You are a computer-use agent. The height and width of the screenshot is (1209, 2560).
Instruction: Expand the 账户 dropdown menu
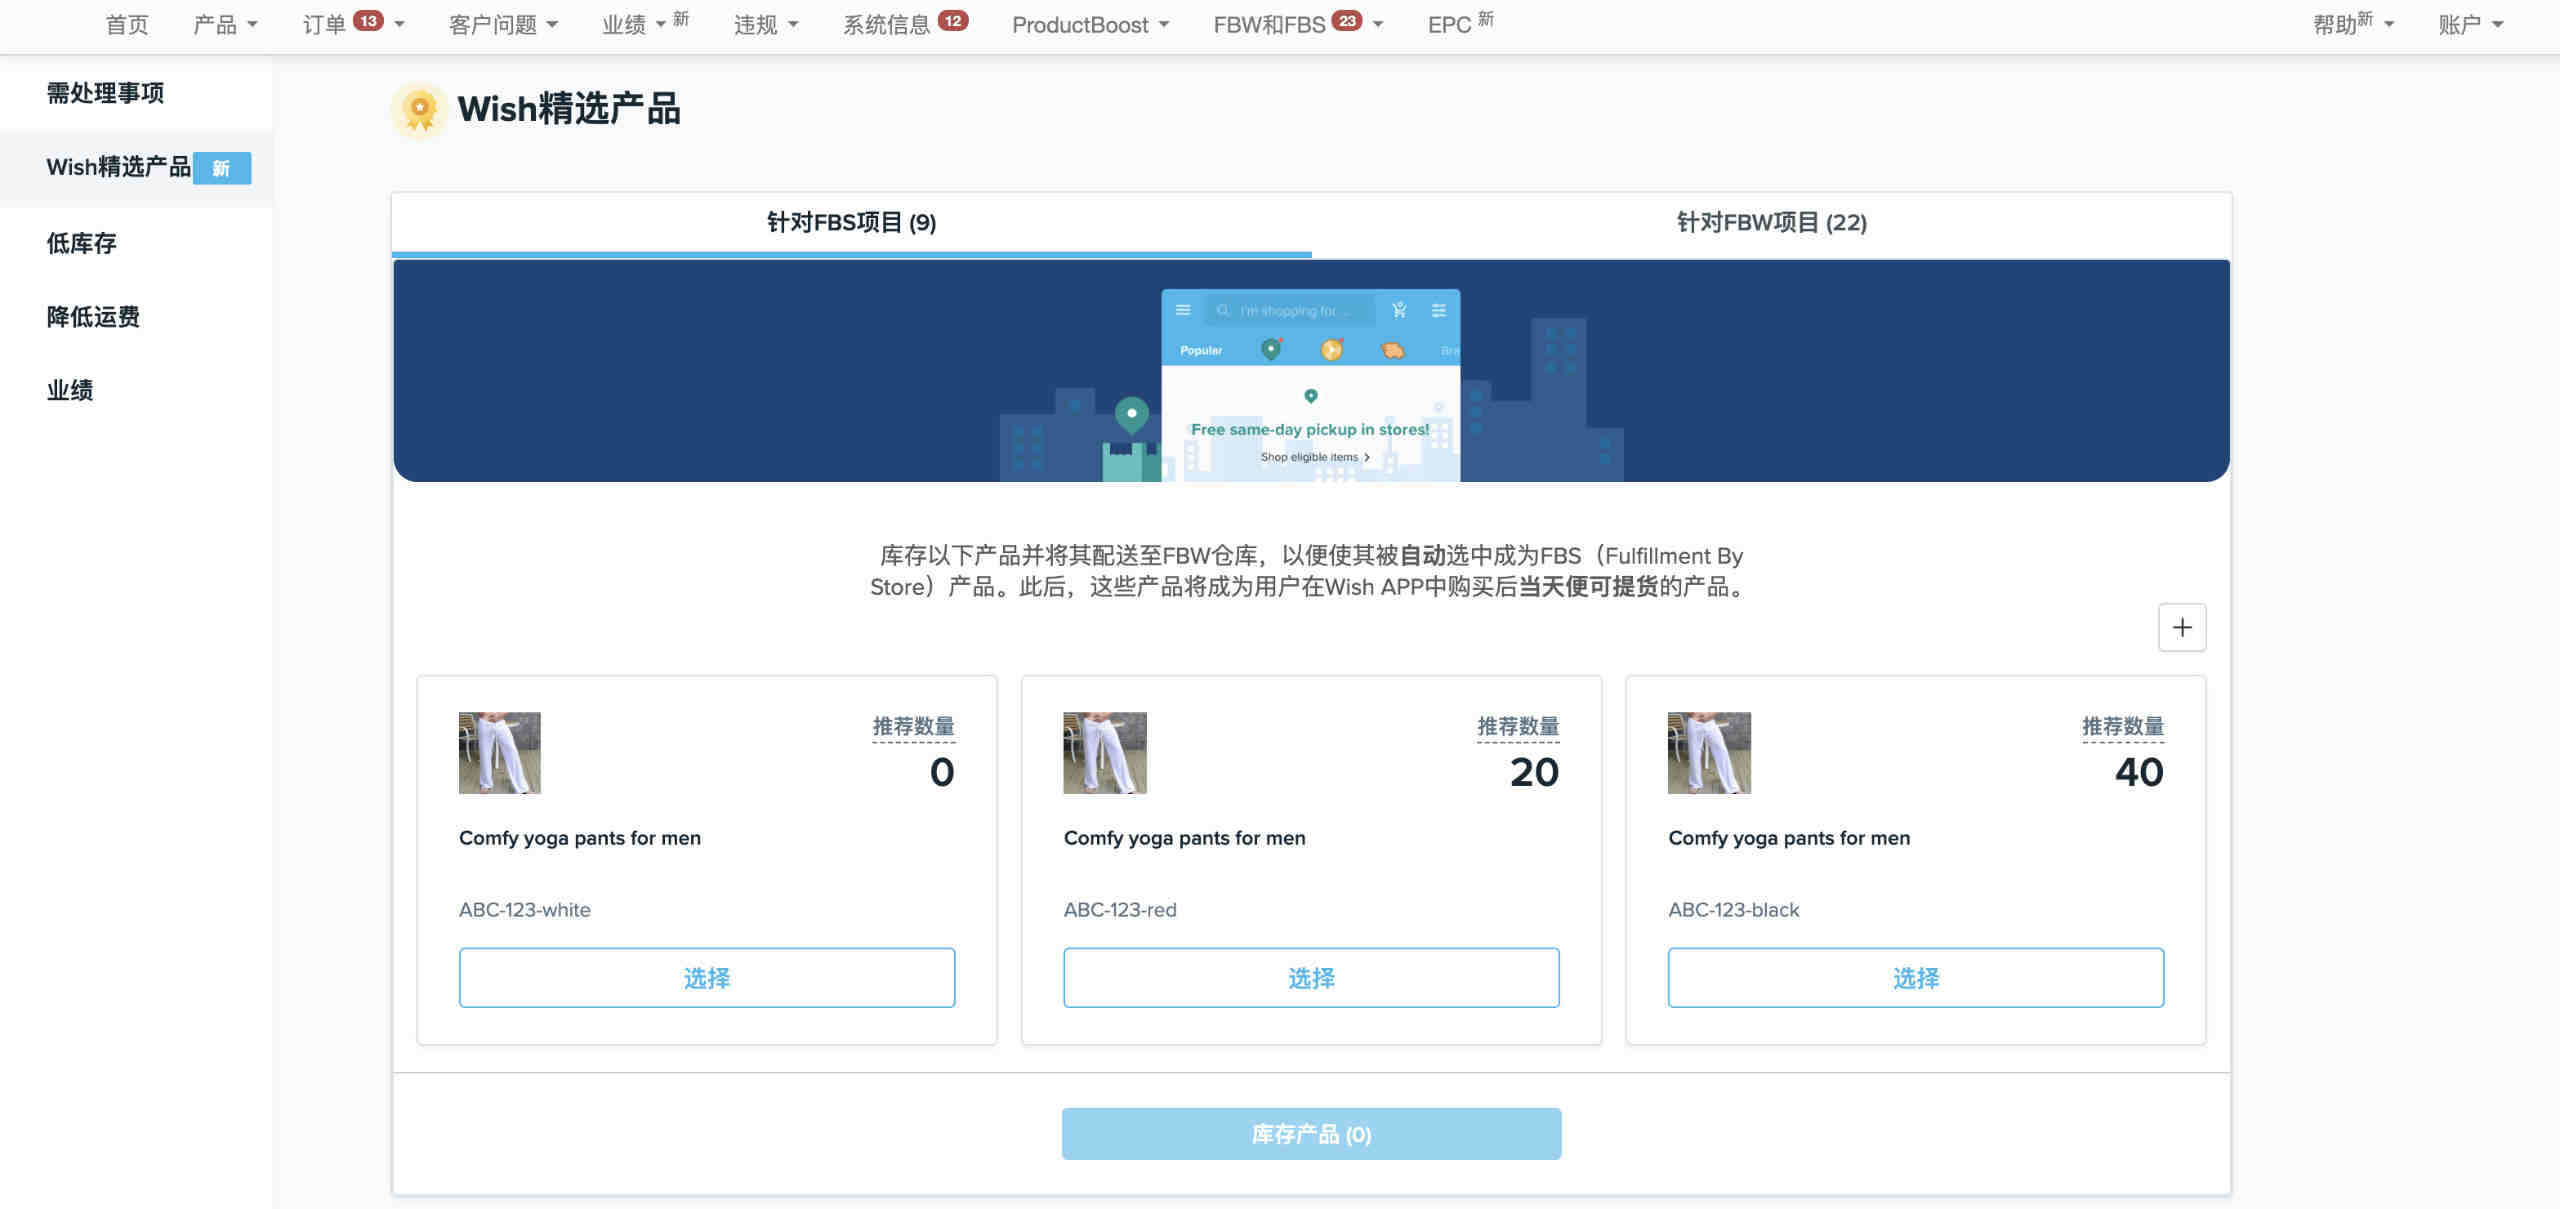pos(2470,24)
